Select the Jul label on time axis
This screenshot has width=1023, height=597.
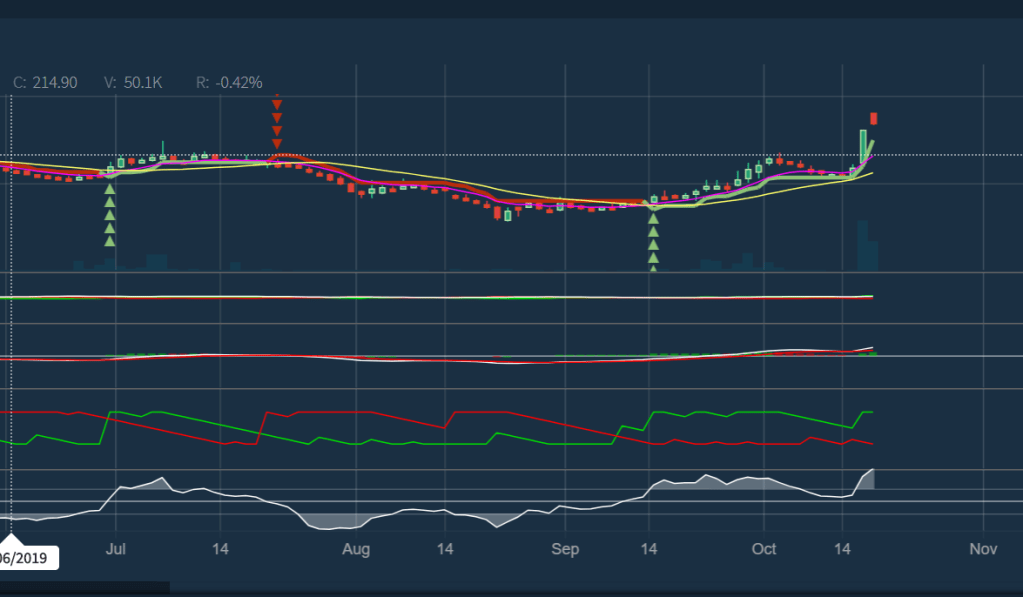[x=115, y=549]
